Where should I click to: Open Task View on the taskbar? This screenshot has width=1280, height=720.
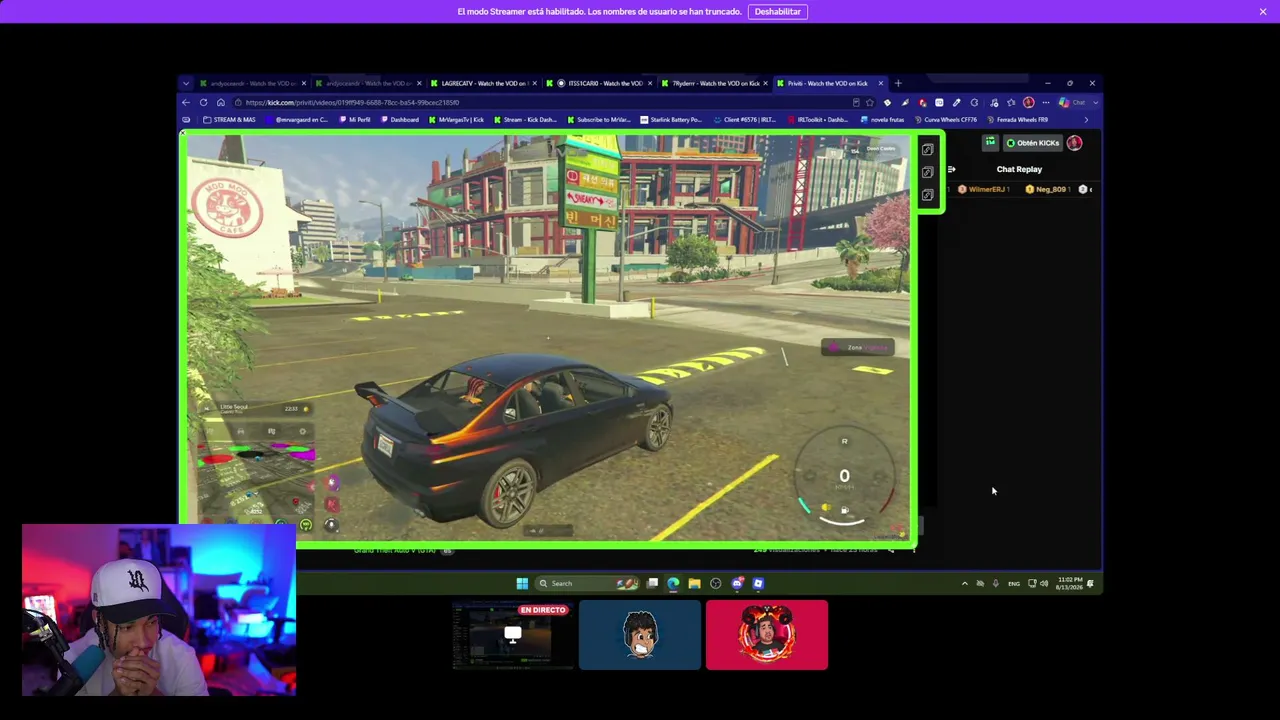tap(652, 583)
